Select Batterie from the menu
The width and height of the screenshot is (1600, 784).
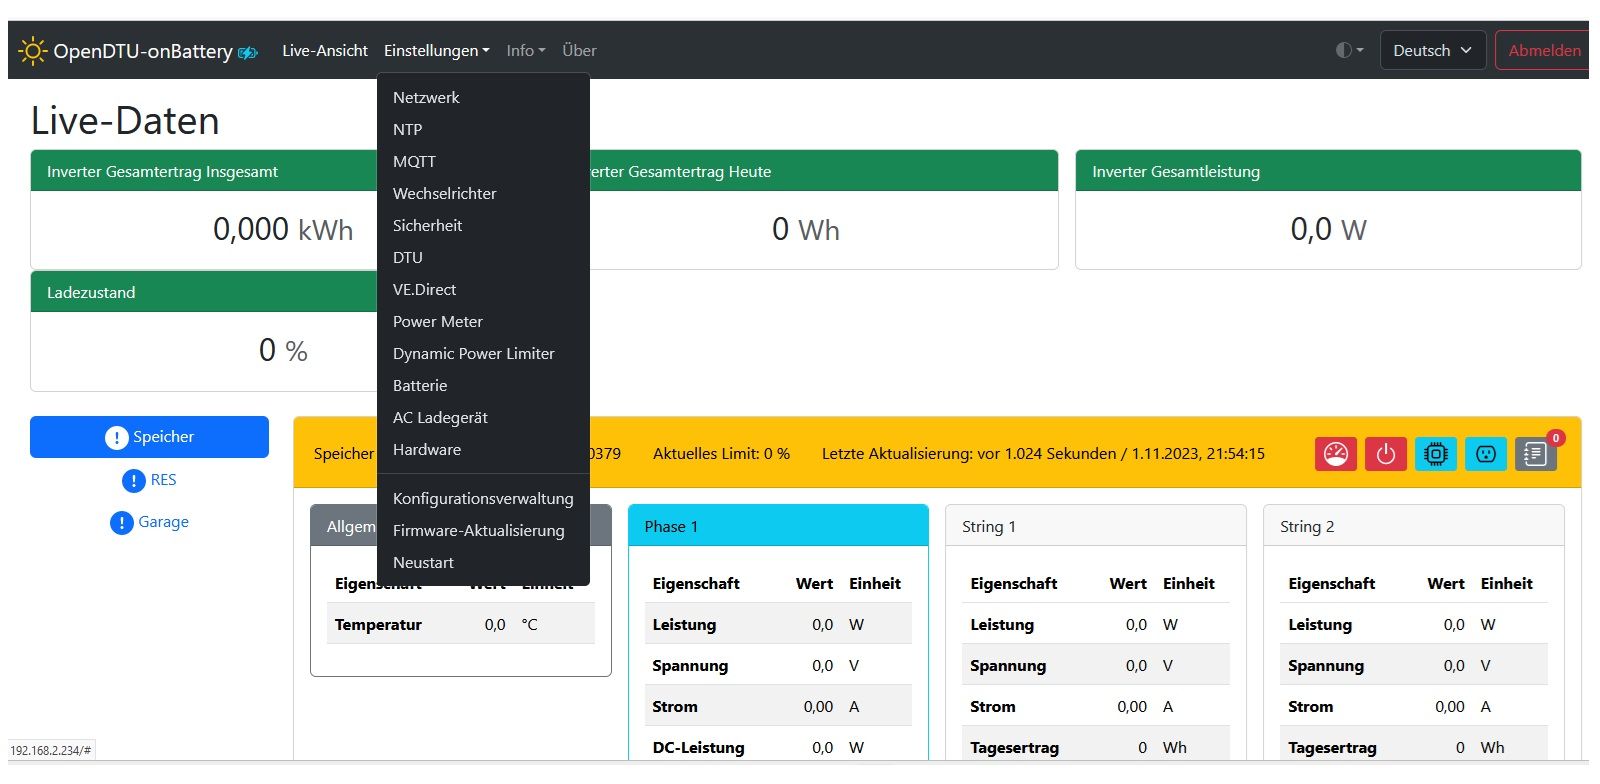click(x=483, y=385)
